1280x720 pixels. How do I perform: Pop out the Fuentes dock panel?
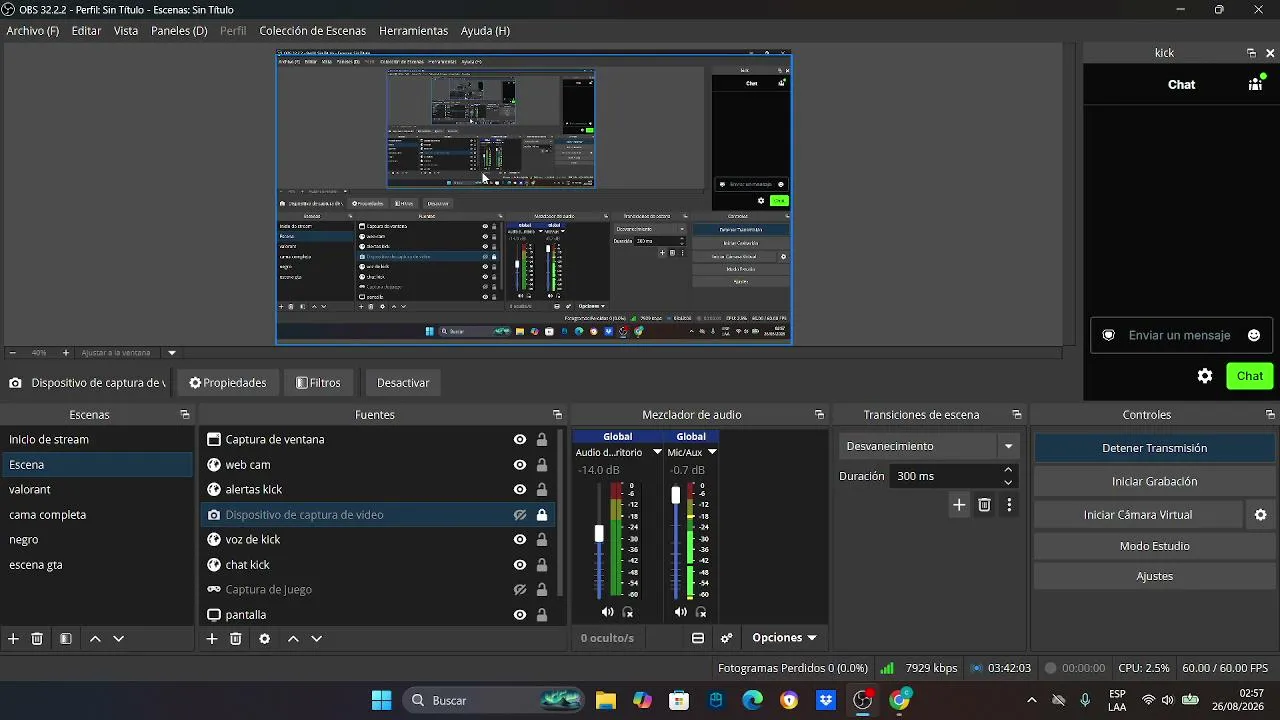click(557, 415)
